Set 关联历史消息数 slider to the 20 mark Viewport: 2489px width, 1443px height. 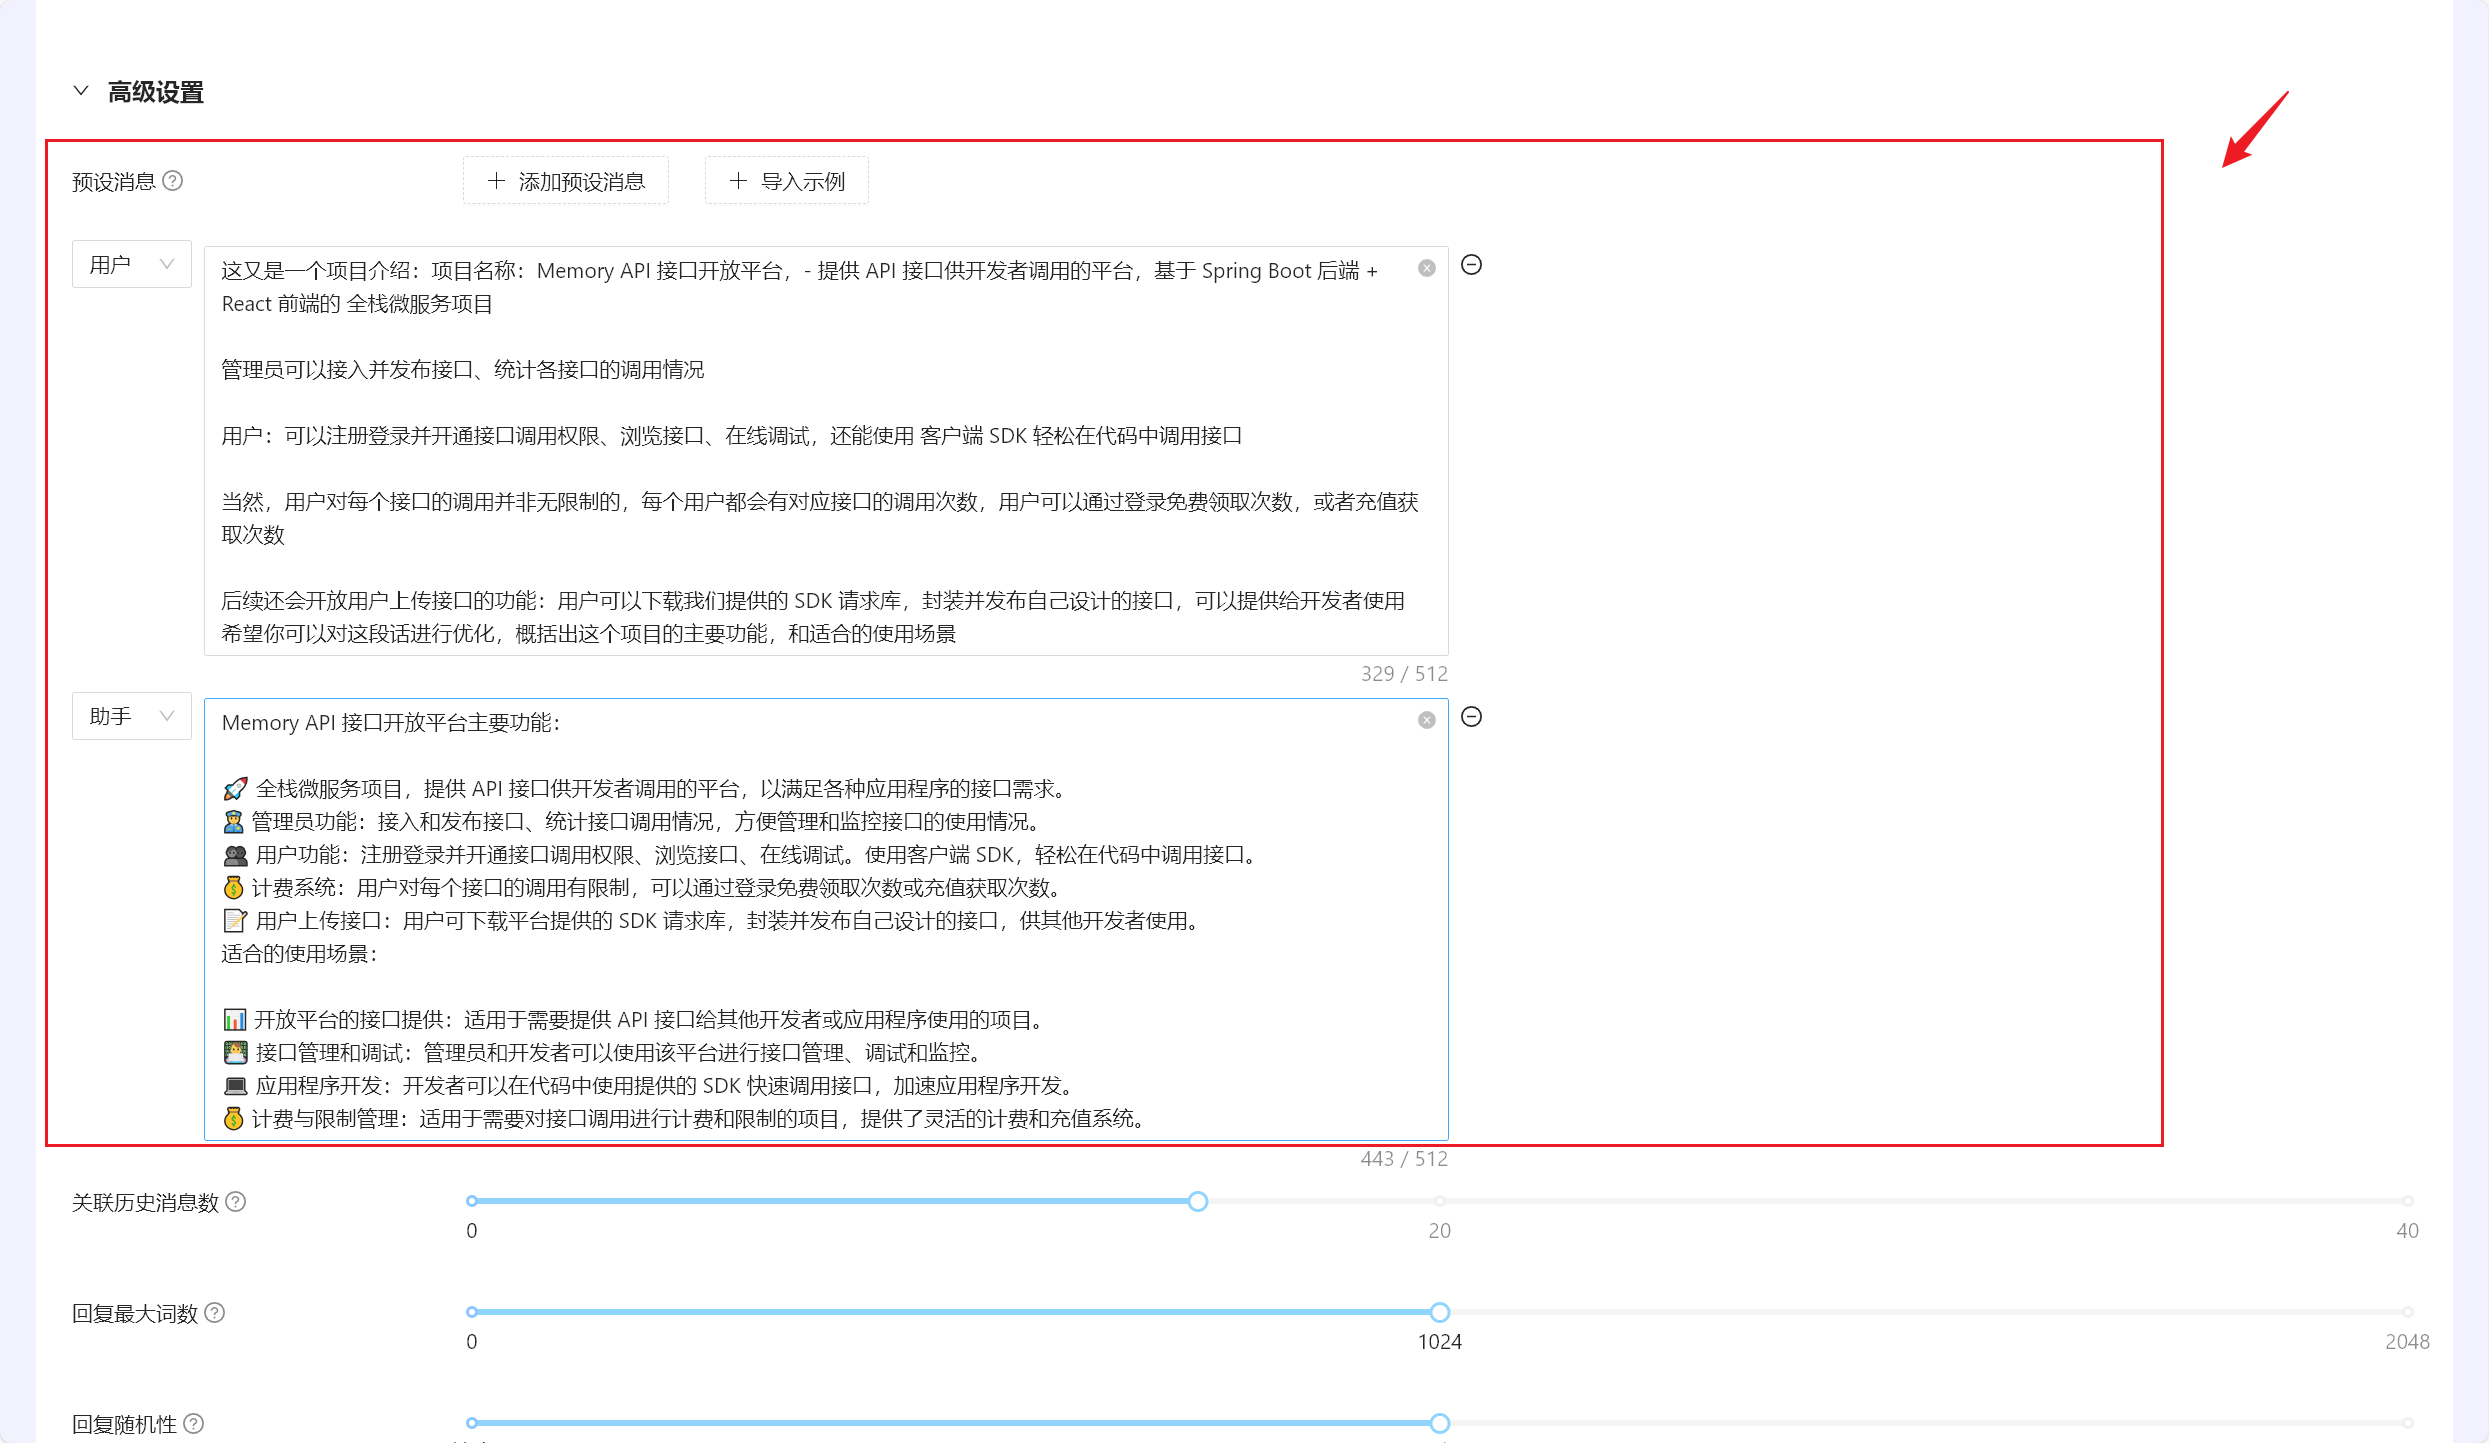(1440, 1201)
